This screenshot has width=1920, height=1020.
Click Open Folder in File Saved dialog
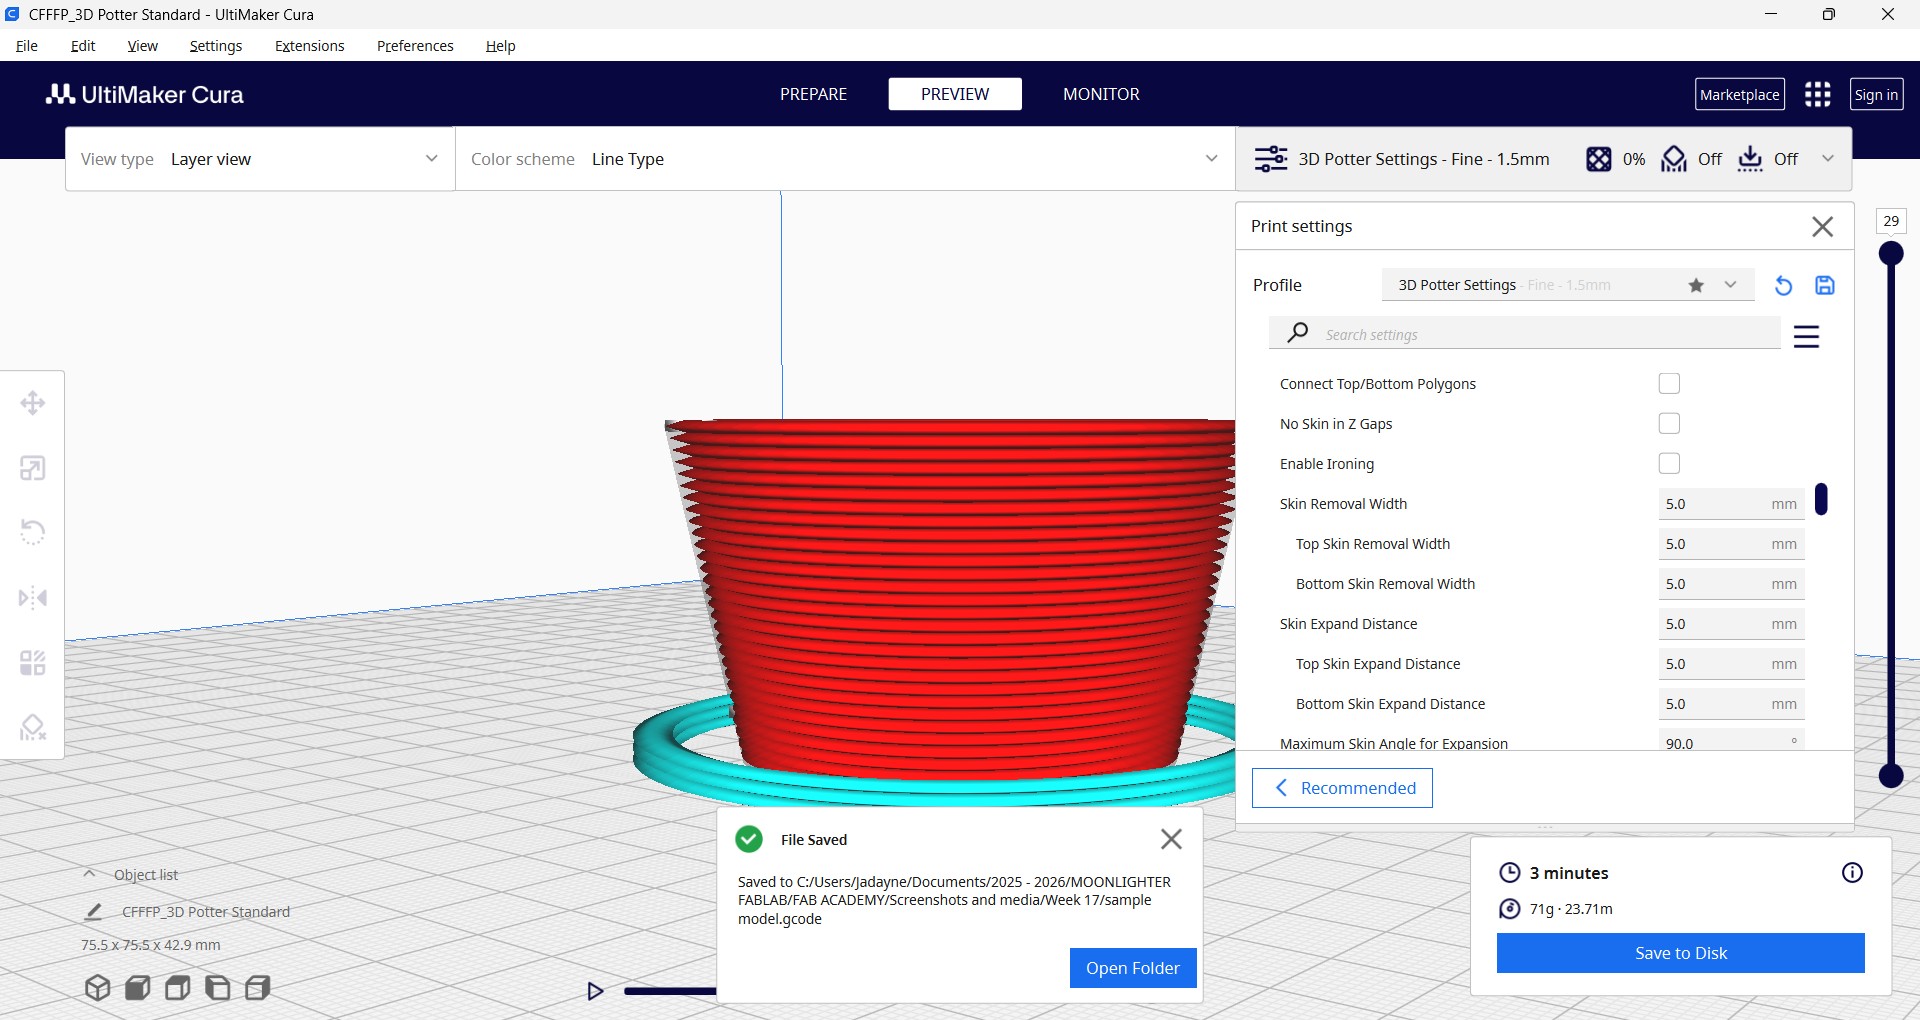click(x=1133, y=968)
